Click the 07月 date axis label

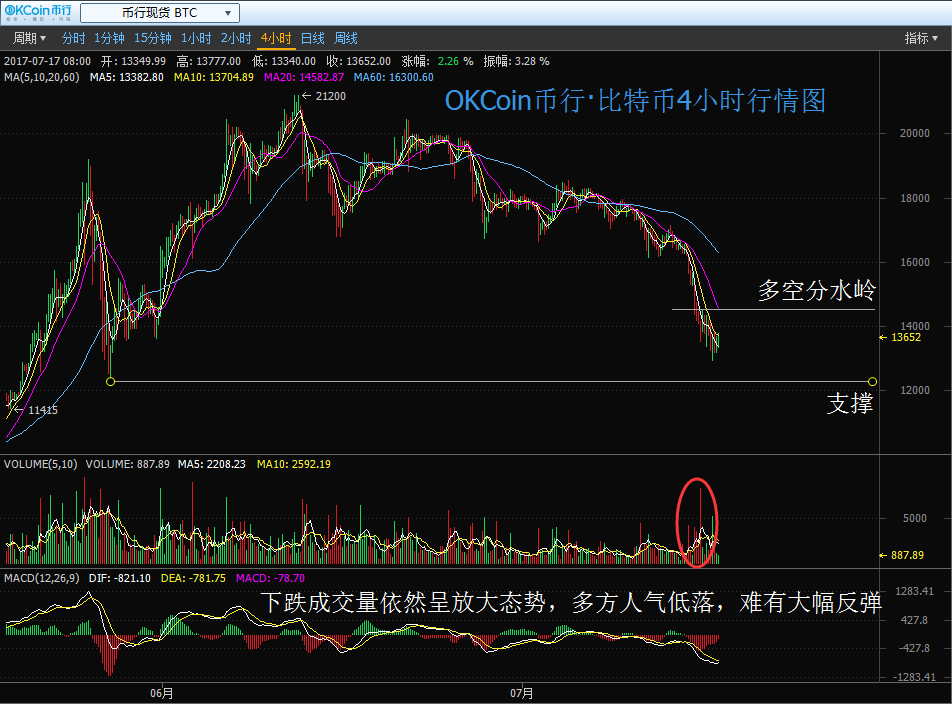[x=522, y=693]
